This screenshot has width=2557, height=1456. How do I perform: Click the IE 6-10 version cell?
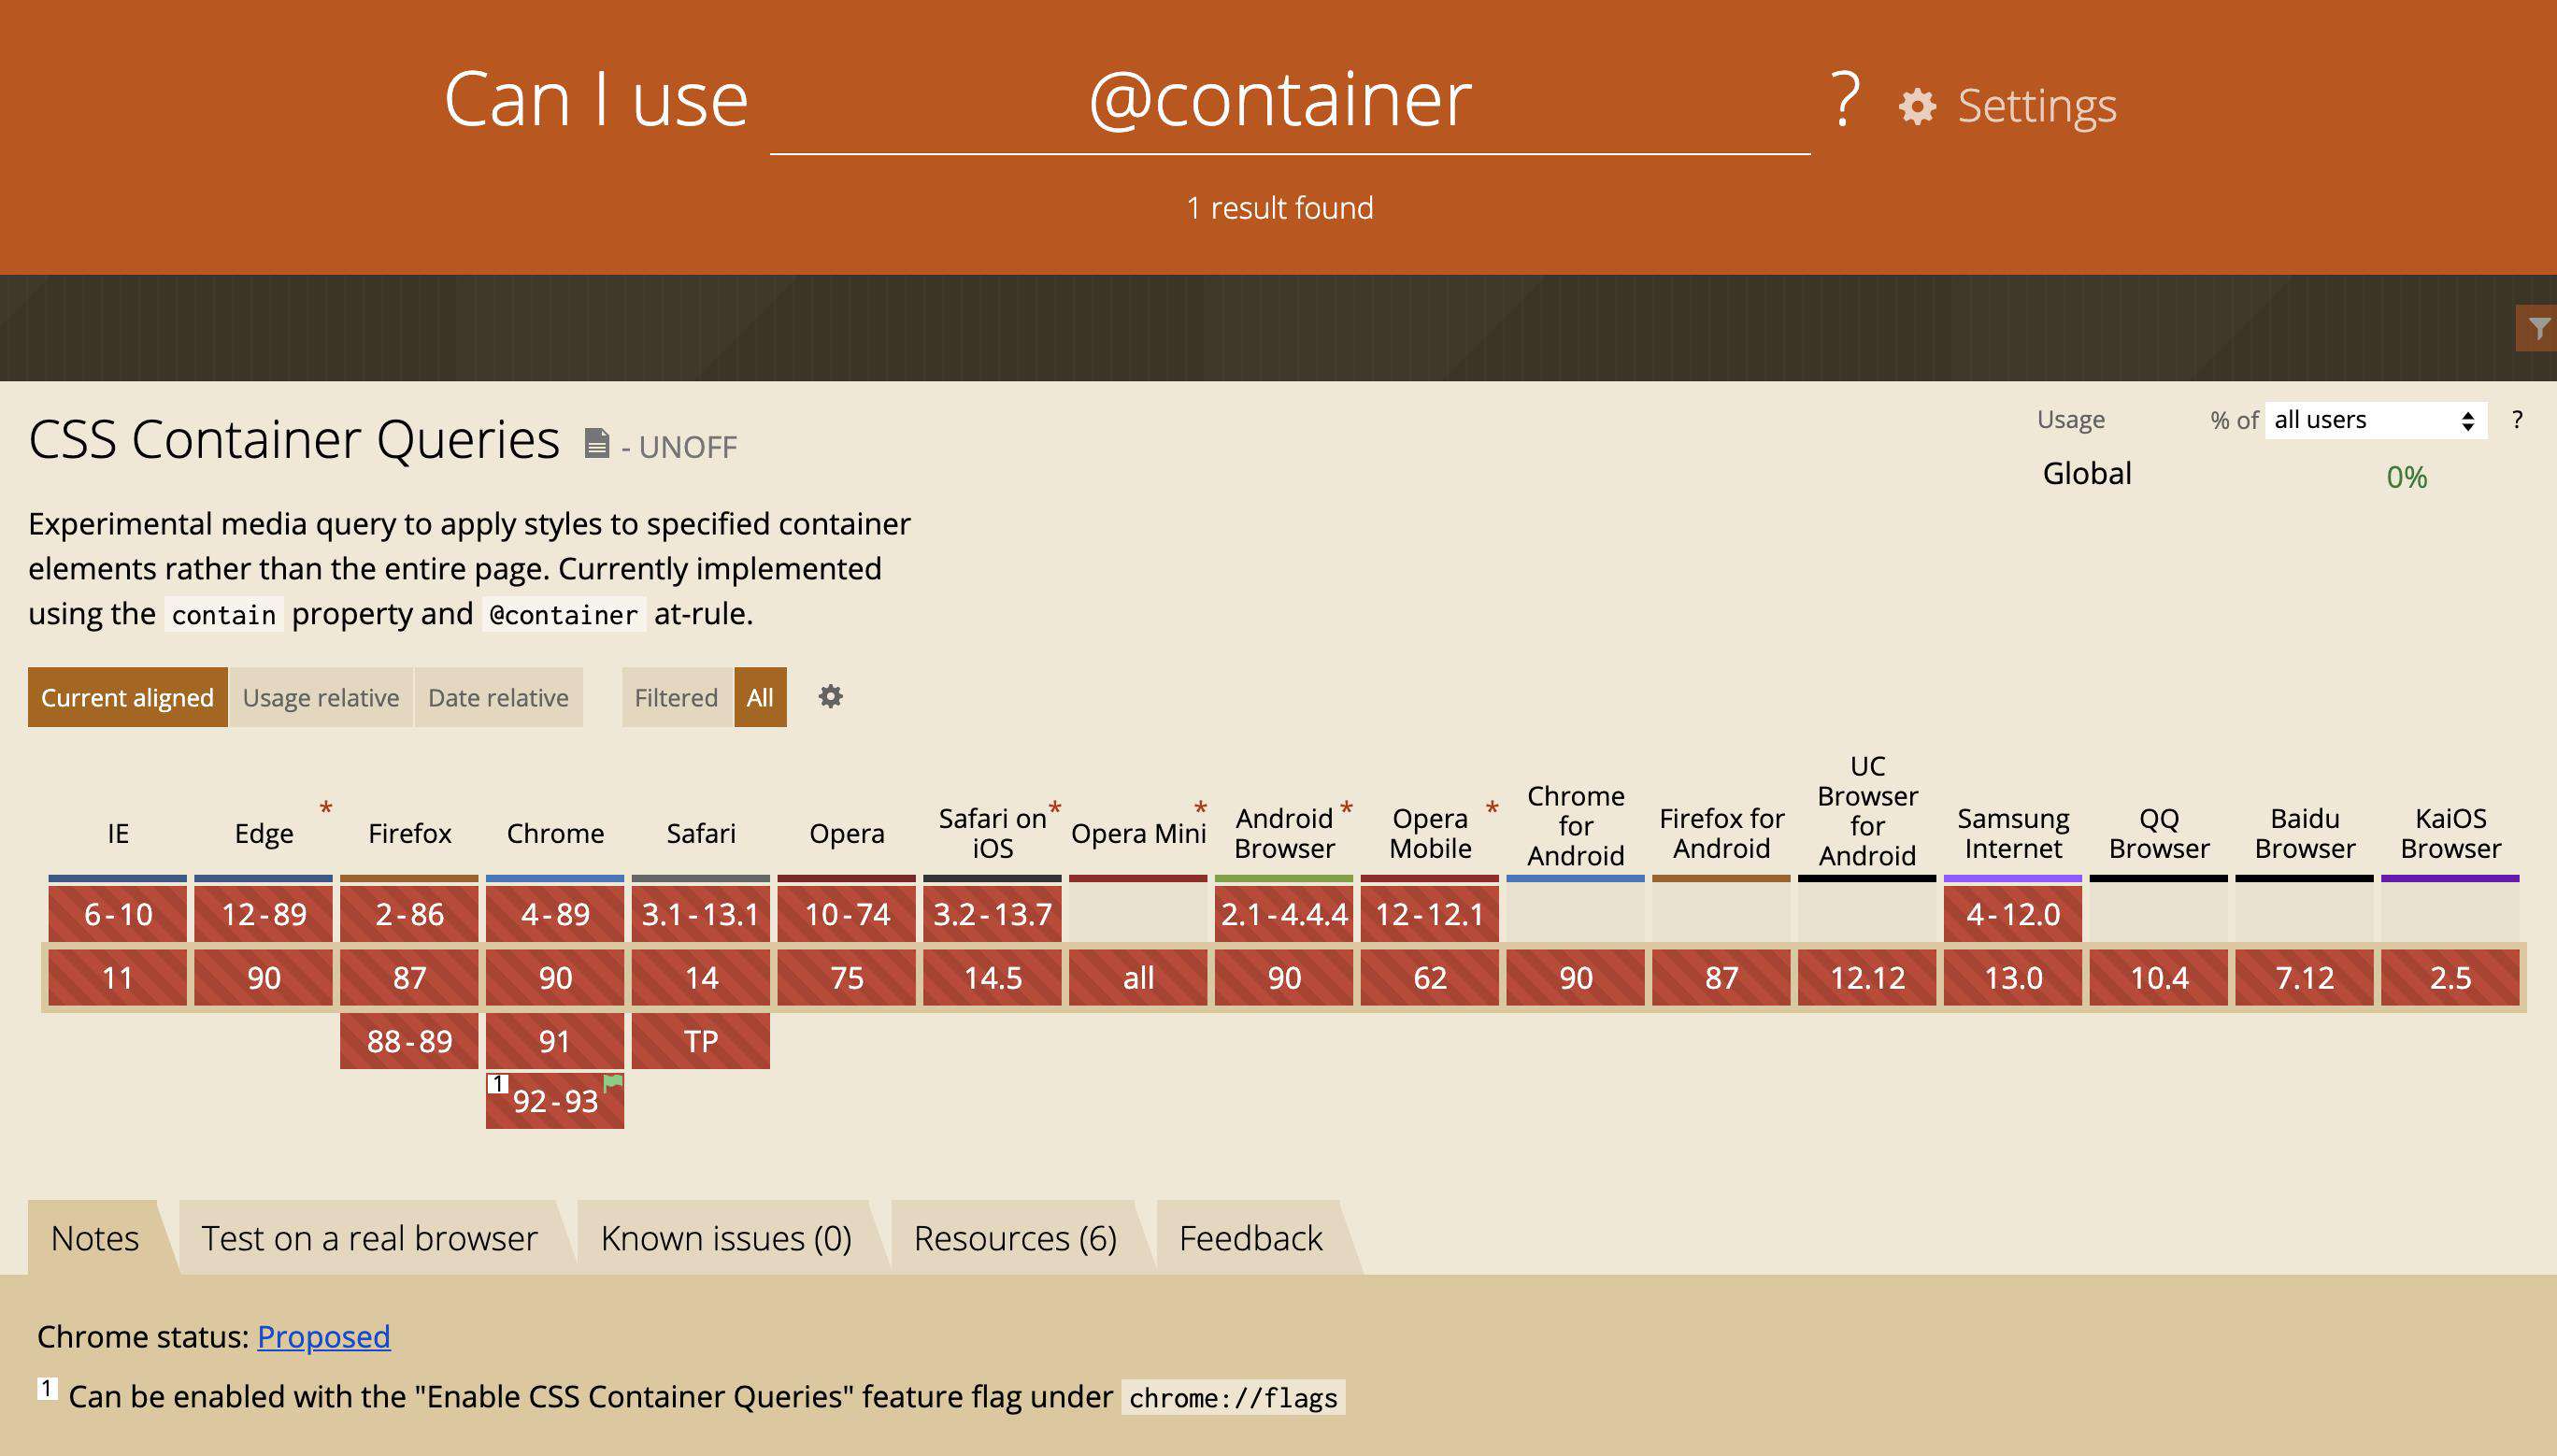tap(118, 914)
